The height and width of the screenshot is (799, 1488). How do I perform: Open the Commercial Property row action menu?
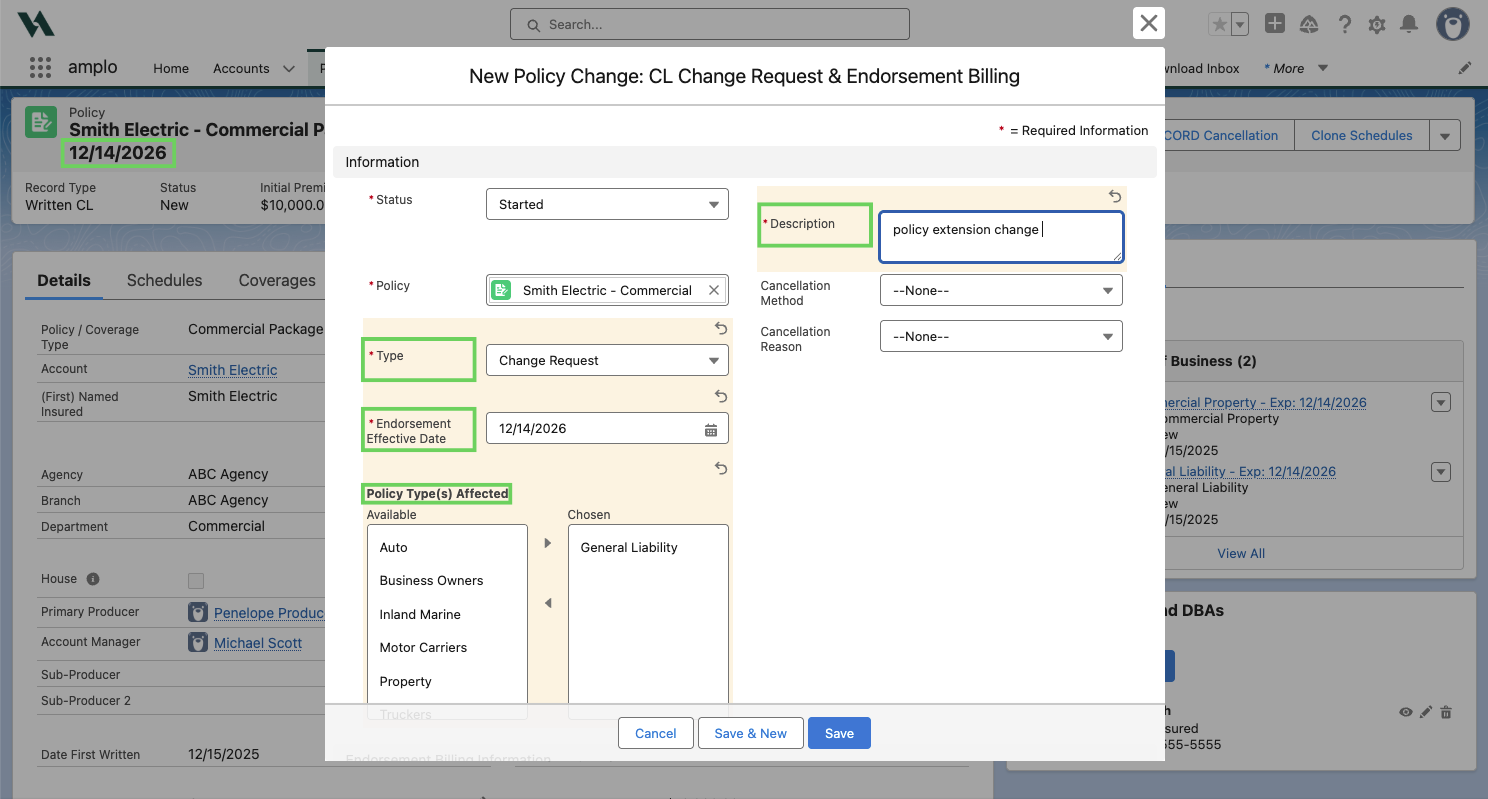pos(1441,402)
